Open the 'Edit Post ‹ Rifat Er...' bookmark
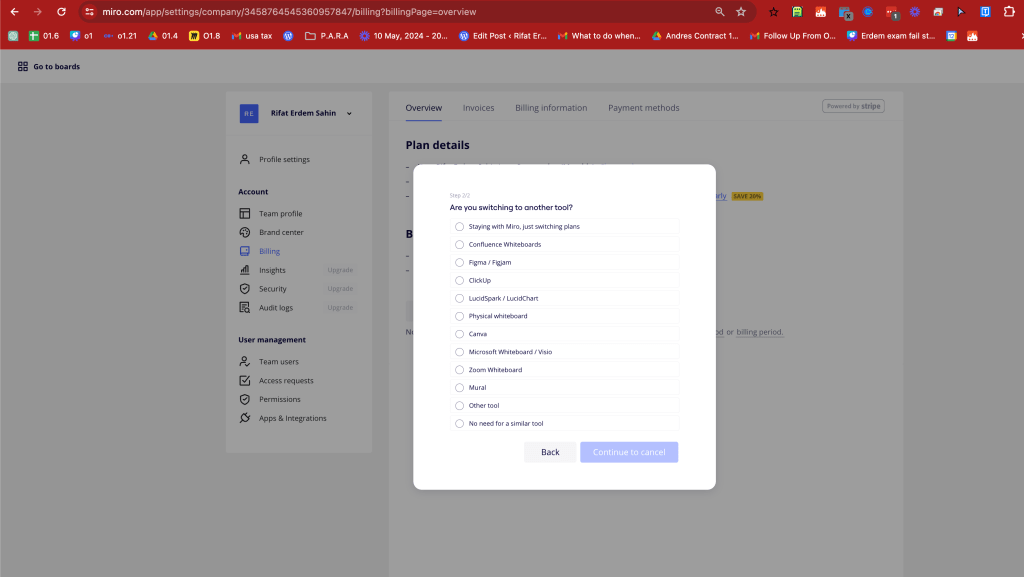This screenshot has width=1024, height=577. (503, 36)
